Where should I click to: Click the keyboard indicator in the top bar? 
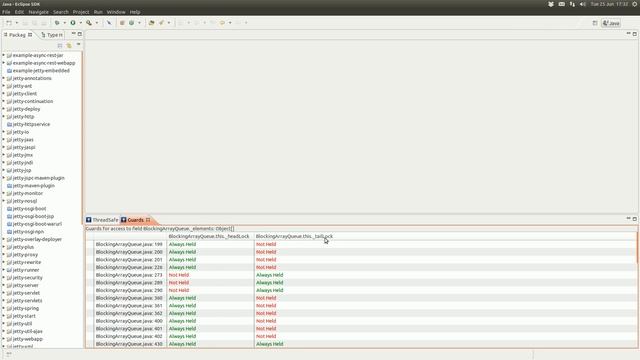point(562,4)
